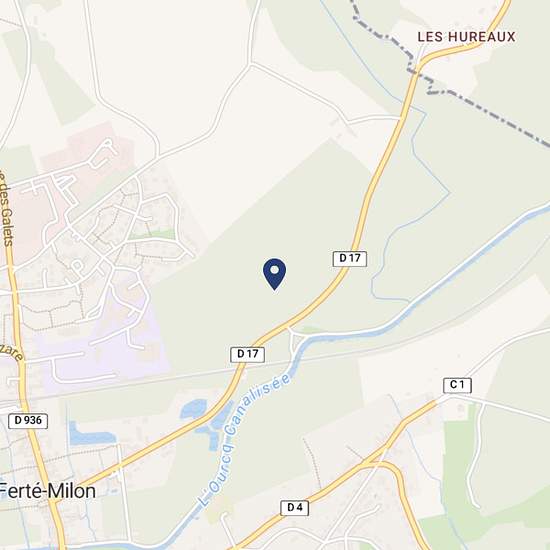Select the LES HUREAUX place label
Viewport: 550px width, 550px height.
click(466, 37)
